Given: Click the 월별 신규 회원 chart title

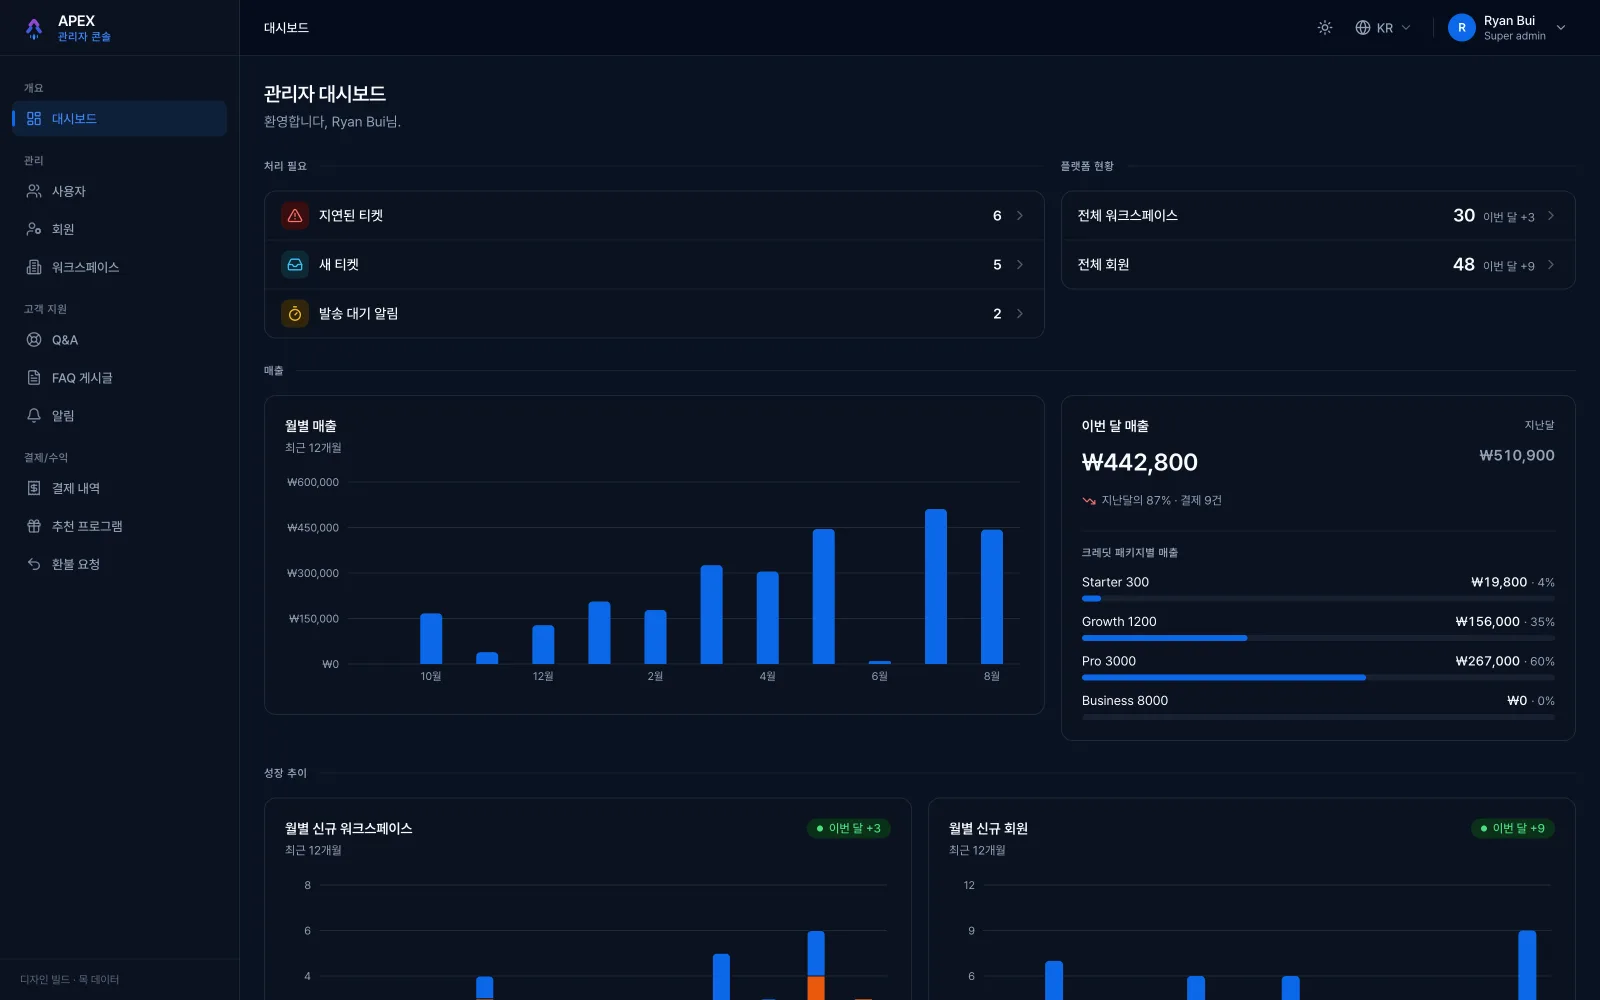Looking at the screenshot, I should pos(988,829).
